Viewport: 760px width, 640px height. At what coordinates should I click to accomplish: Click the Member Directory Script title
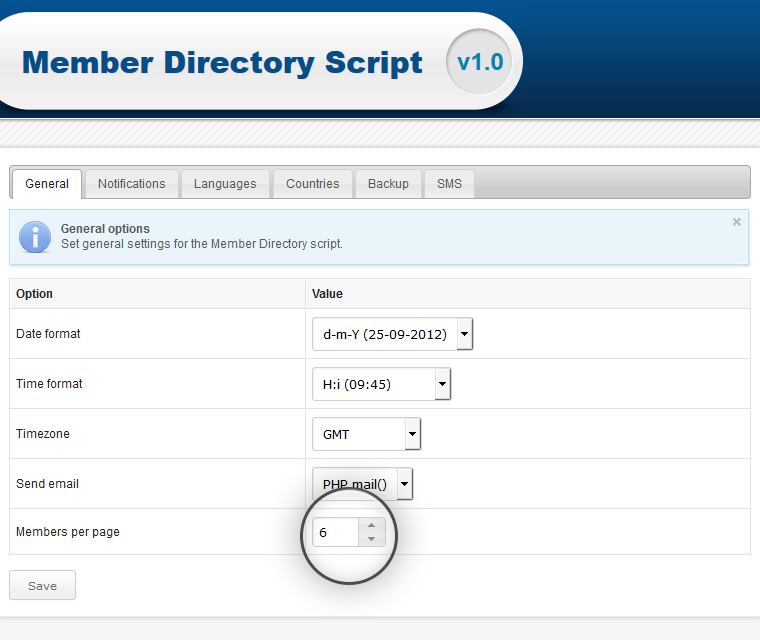(x=222, y=63)
